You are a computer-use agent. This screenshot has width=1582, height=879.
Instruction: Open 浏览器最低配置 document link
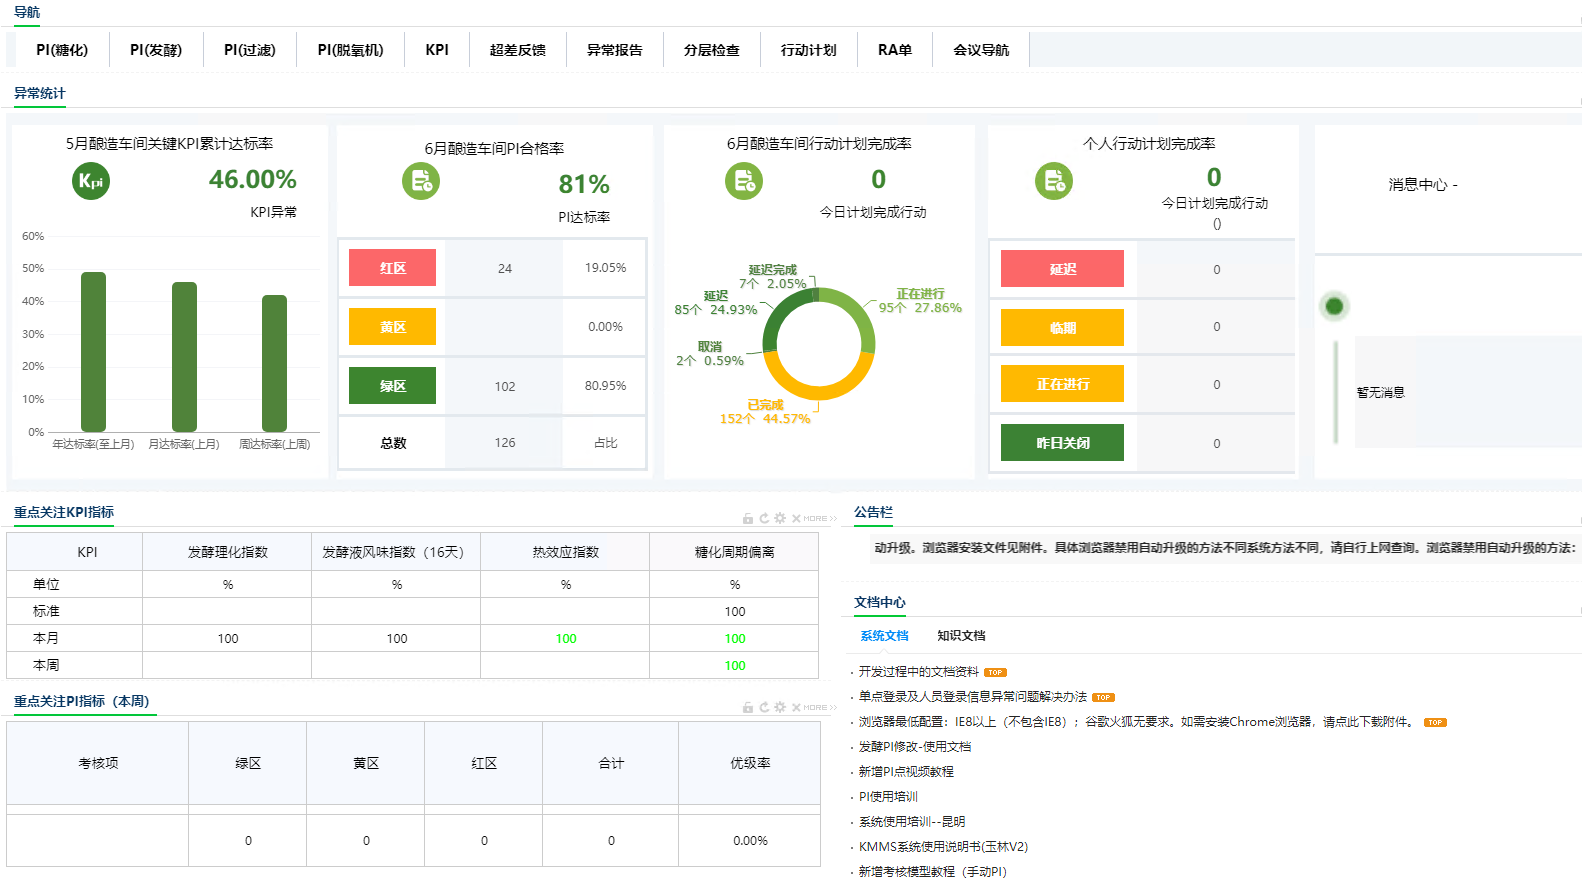[x=1138, y=722]
